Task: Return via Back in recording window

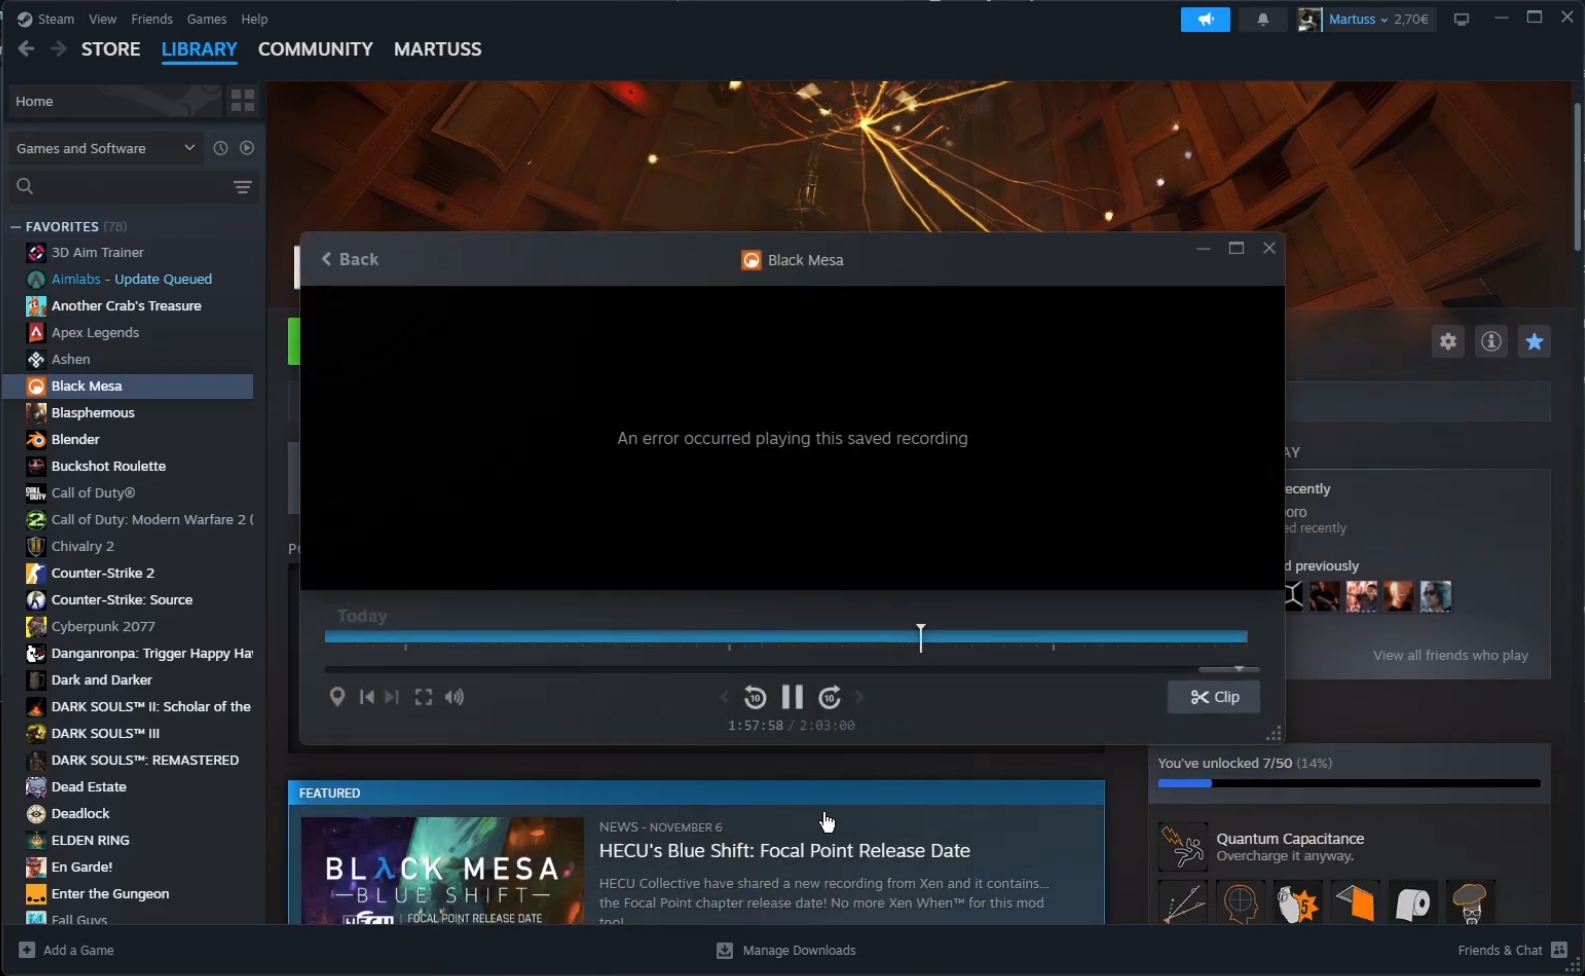Action: pos(349,259)
